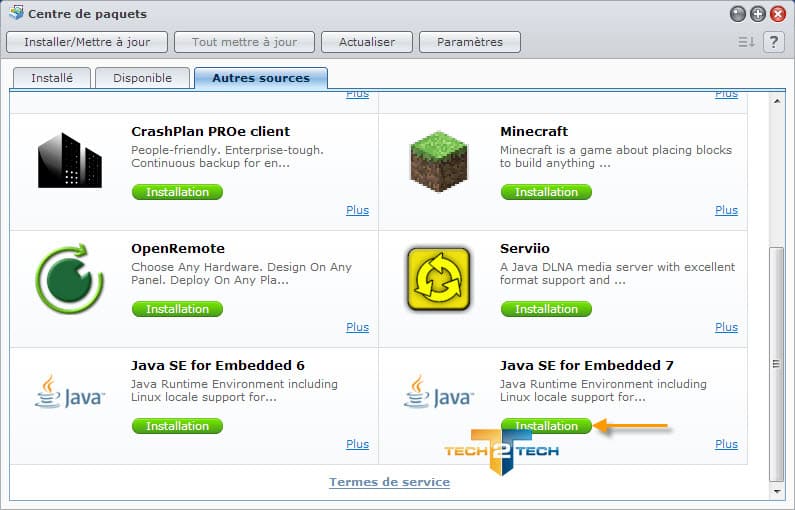Click the scrollbar down arrow
Image resolution: width=795 pixels, height=510 pixels.
pyautogui.click(x=777, y=491)
